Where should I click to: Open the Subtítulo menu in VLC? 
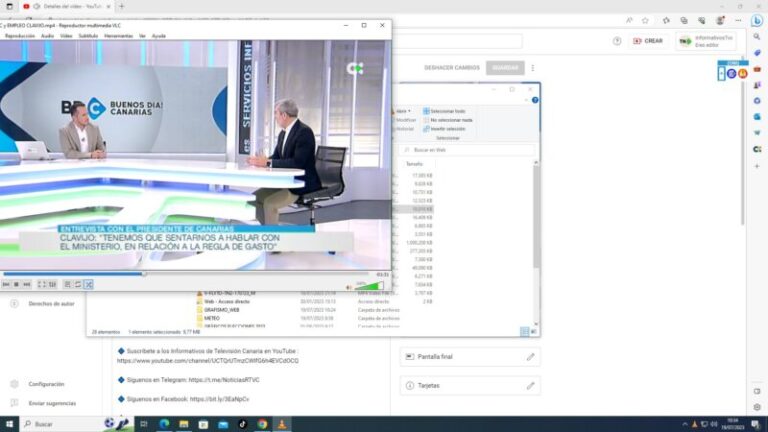click(88, 35)
